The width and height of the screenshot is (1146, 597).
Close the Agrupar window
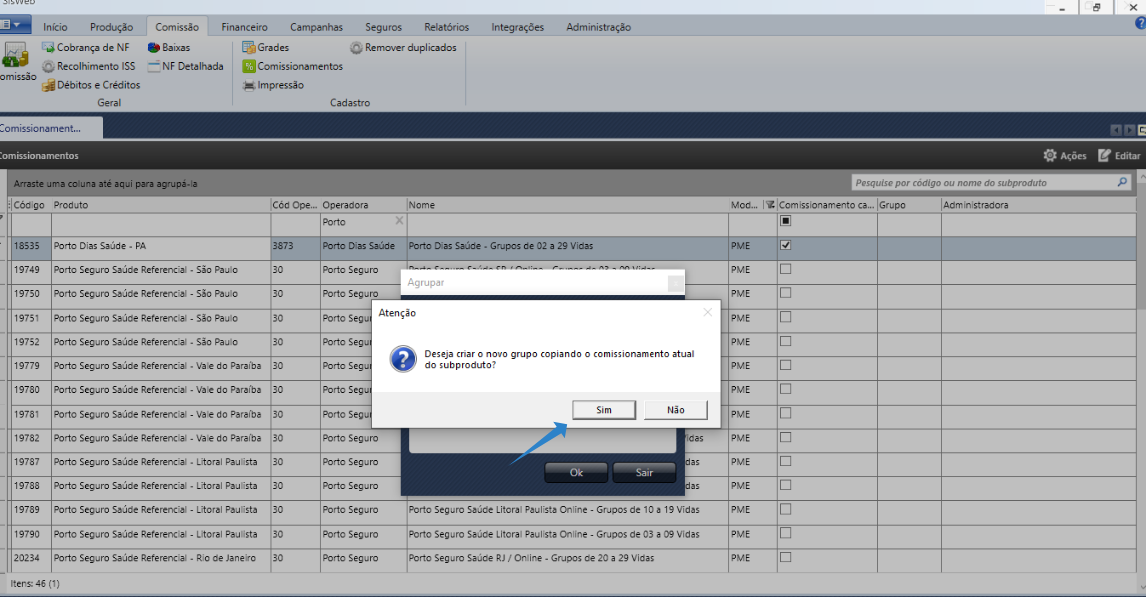pos(676,283)
